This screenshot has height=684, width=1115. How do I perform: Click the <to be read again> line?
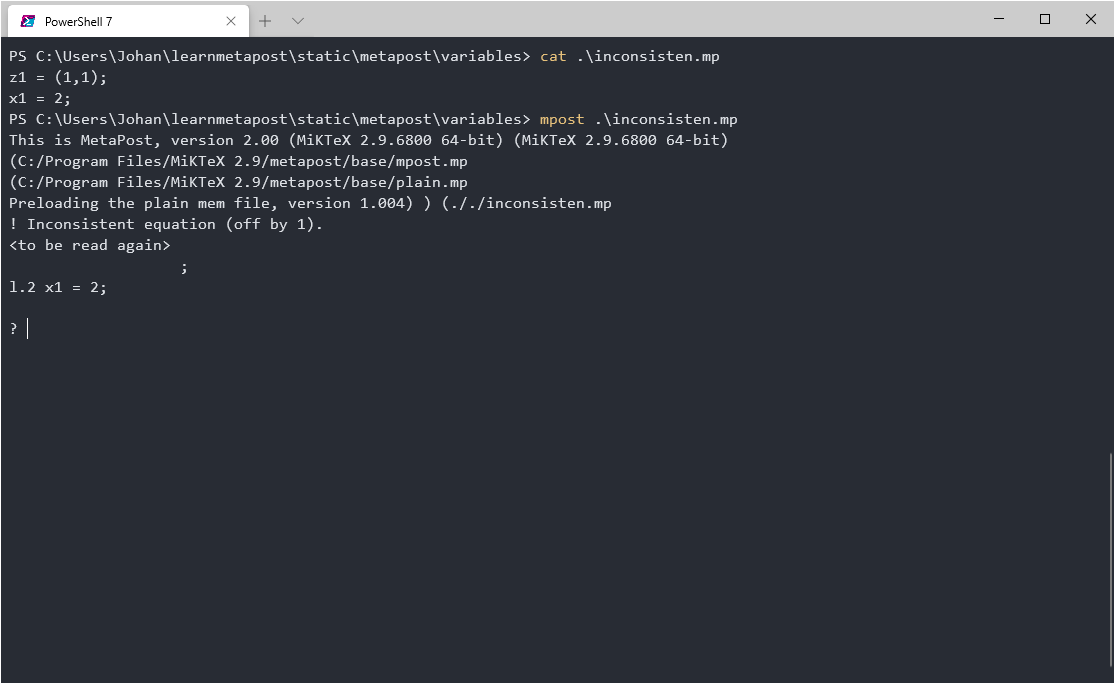click(x=90, y=245)
